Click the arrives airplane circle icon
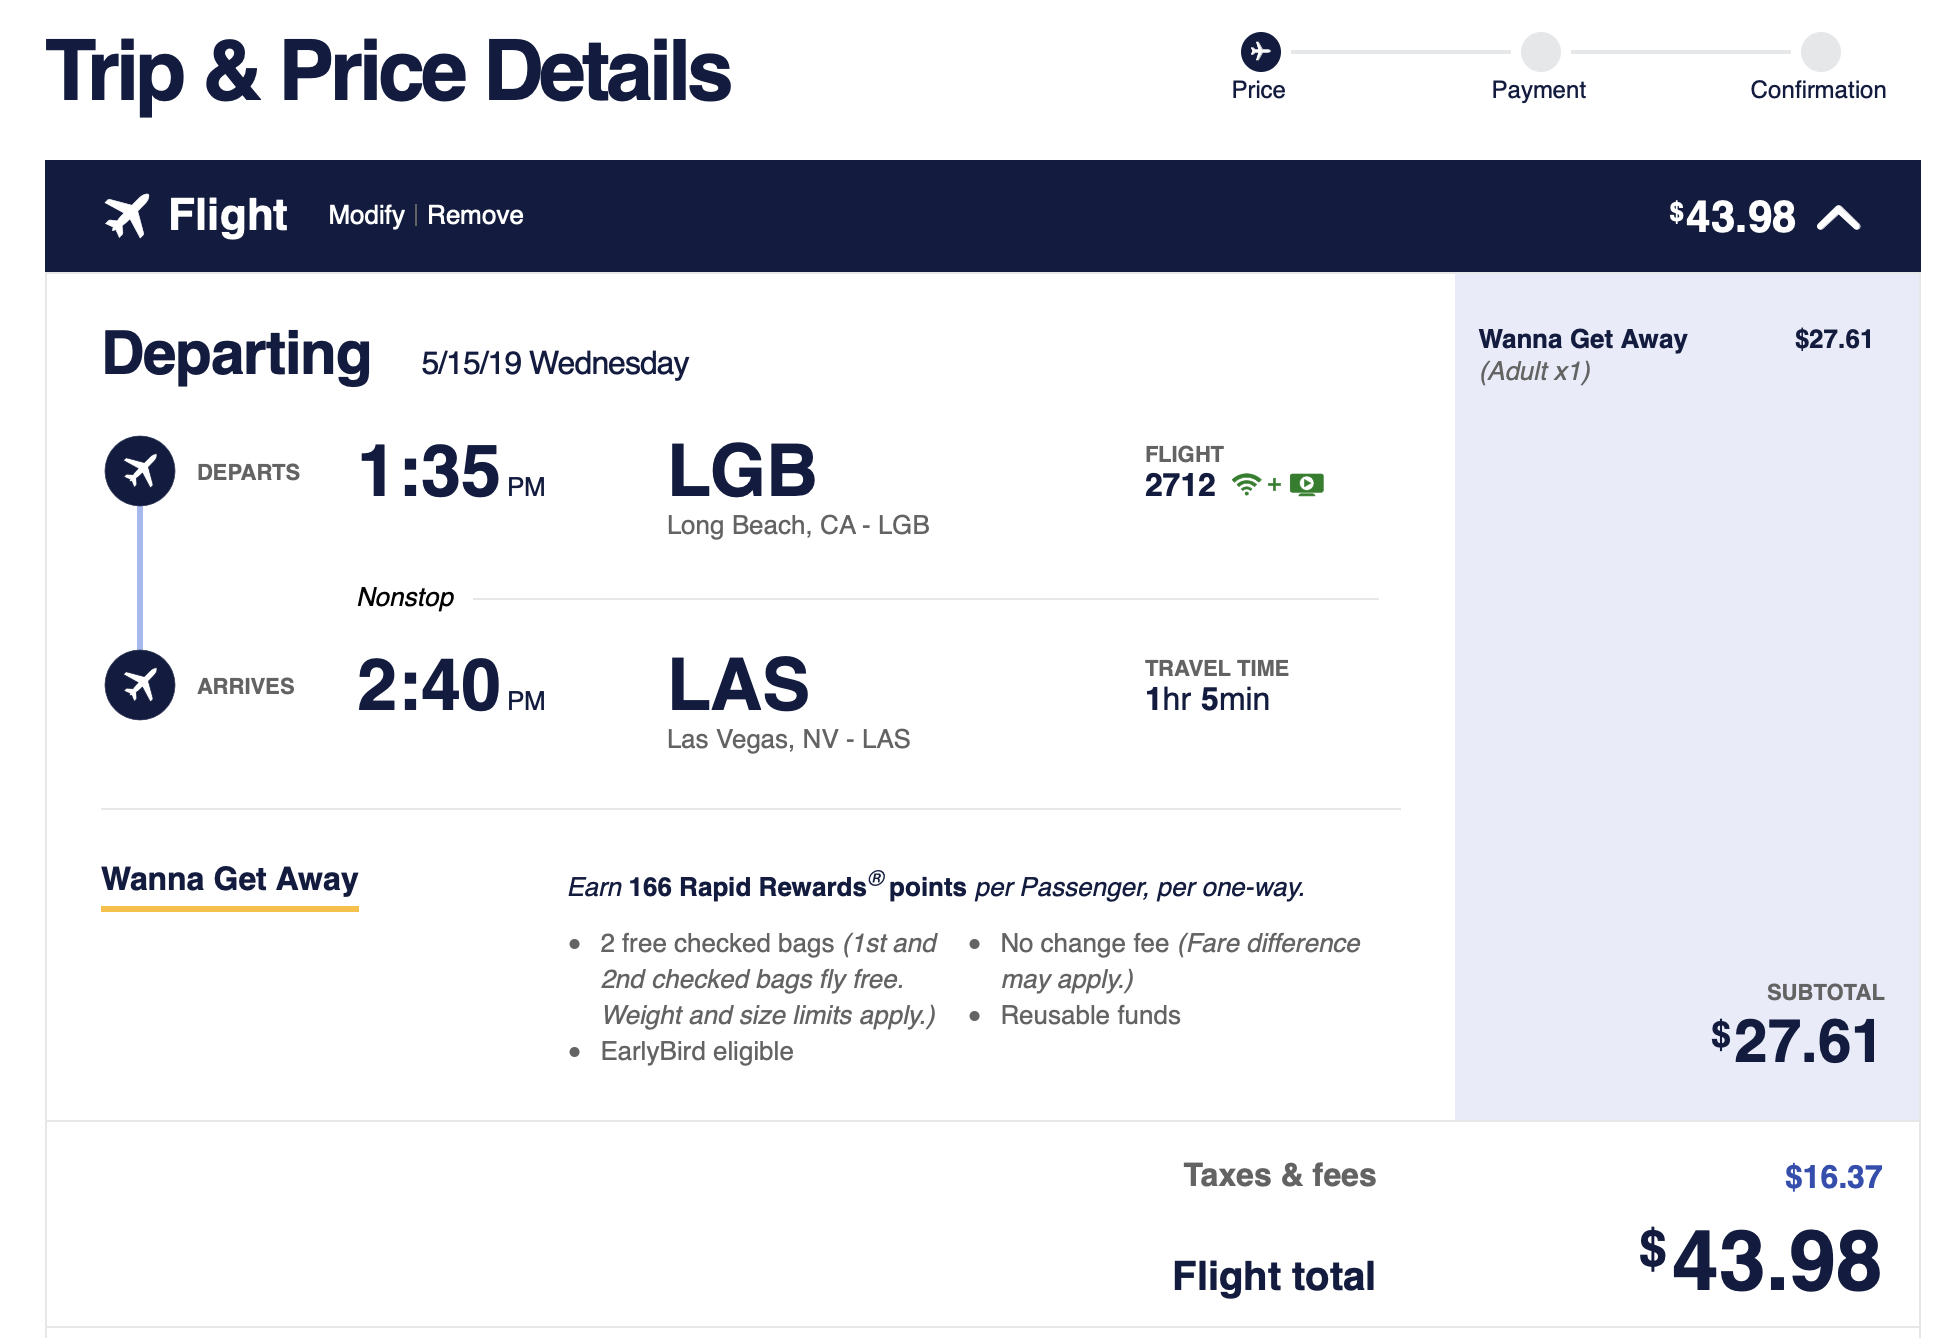This screenshot has width=1944, height=1338. 140,685
